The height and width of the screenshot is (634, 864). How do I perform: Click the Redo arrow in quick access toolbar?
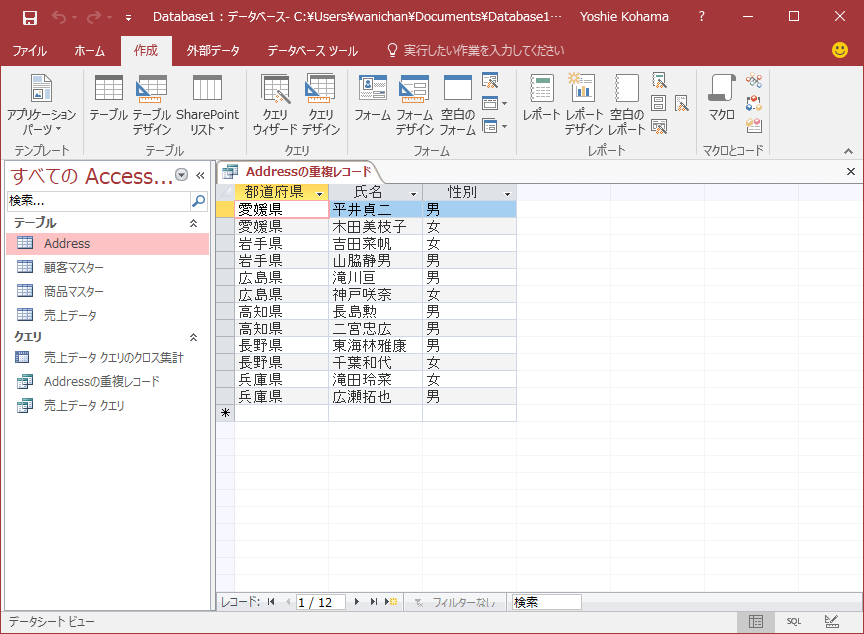94,17
